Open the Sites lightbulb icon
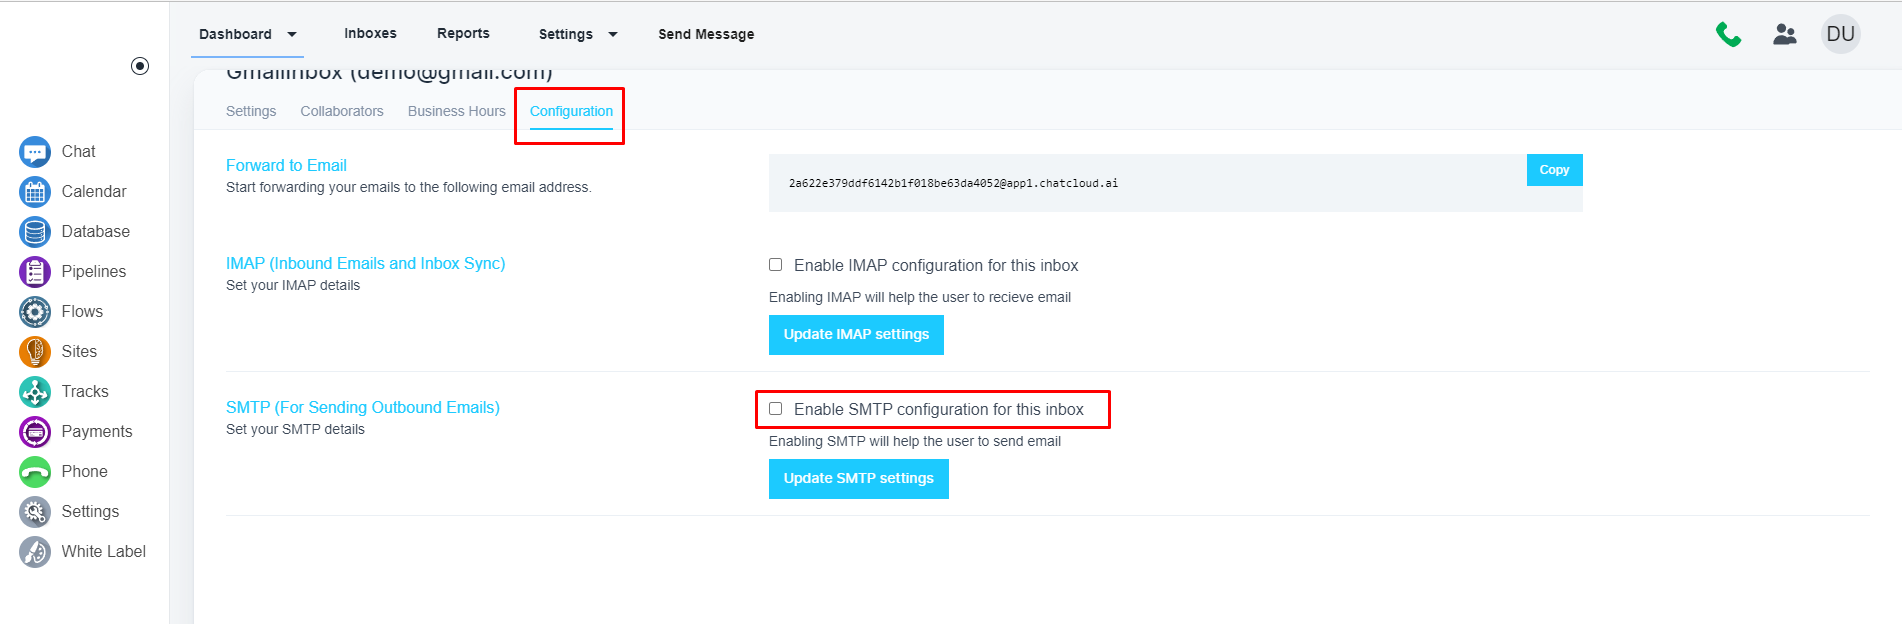 tap(35, 352)
